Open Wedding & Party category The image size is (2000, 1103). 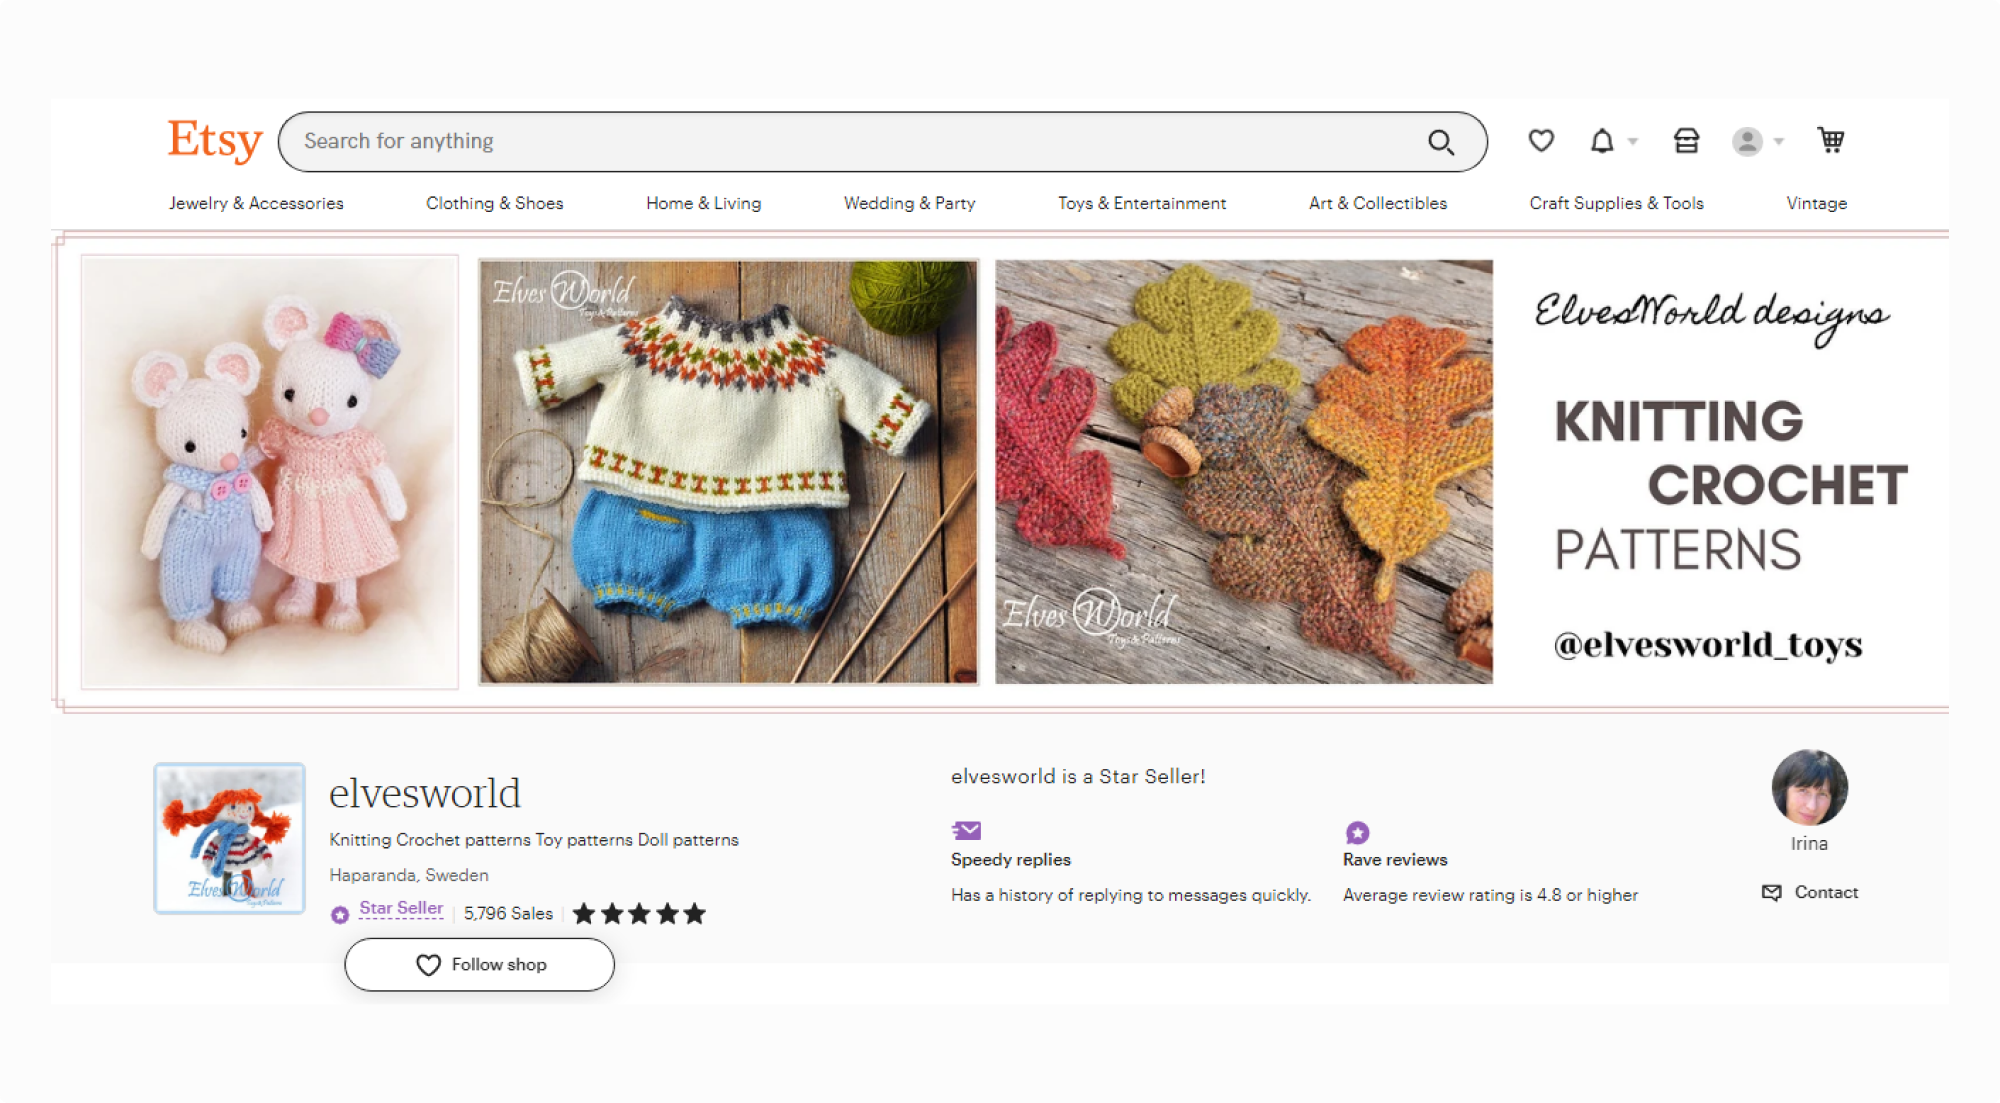click(909, 203)
